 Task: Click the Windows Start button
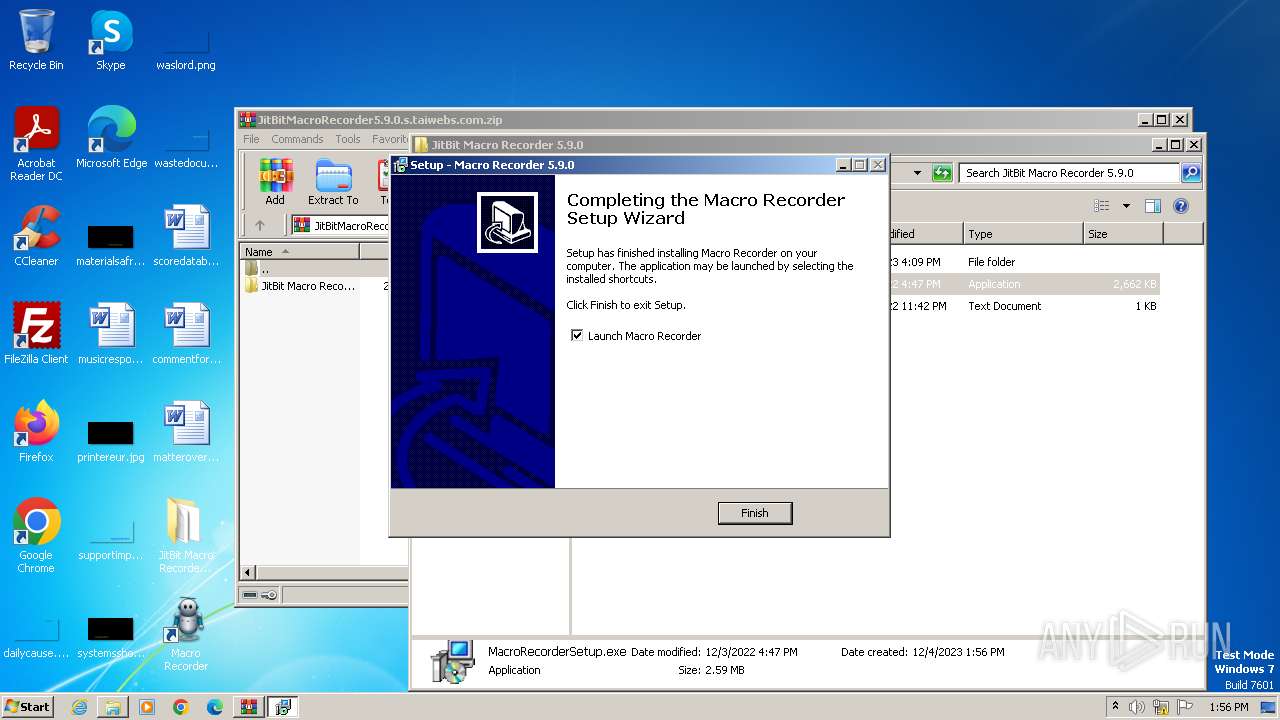tap(27, 706)
